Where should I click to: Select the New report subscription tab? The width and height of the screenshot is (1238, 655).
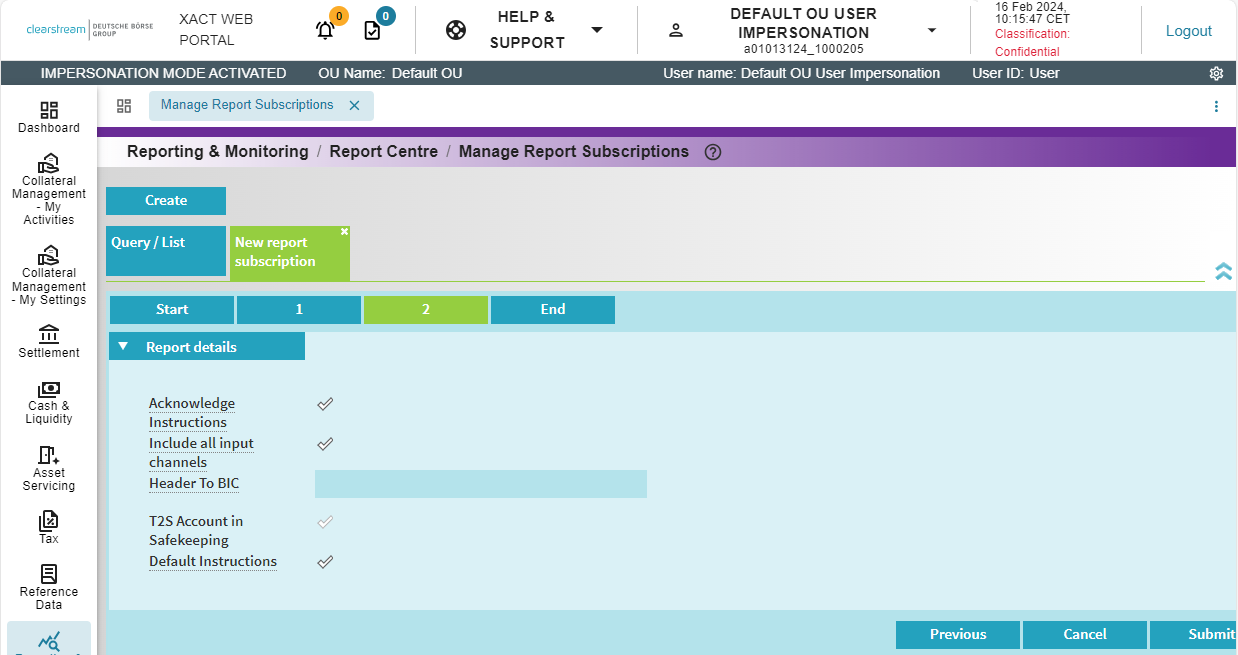[285, 252]
